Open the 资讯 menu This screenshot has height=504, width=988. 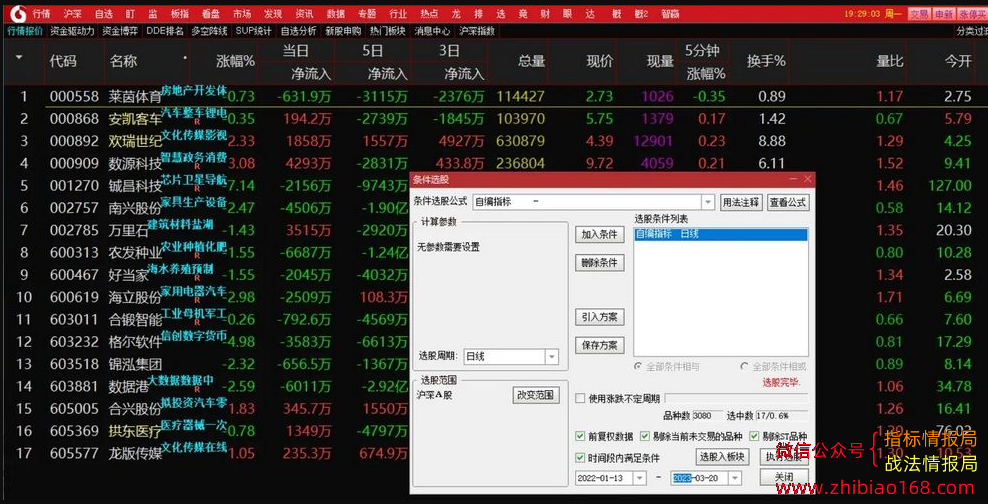[x=304, y=13]
